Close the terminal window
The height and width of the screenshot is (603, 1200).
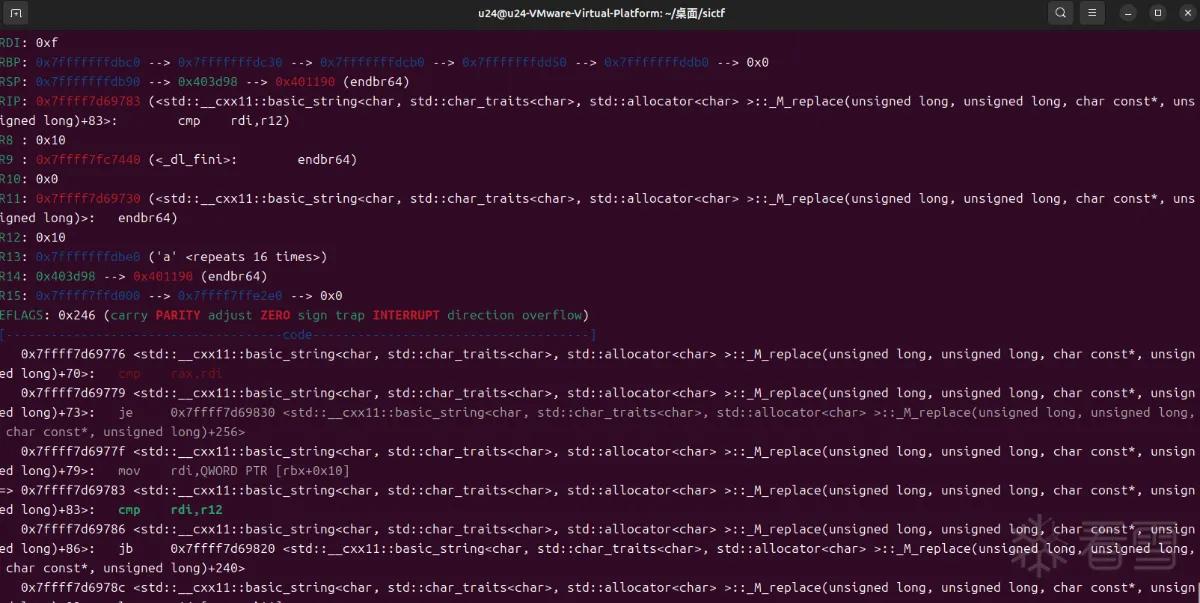1185,13
